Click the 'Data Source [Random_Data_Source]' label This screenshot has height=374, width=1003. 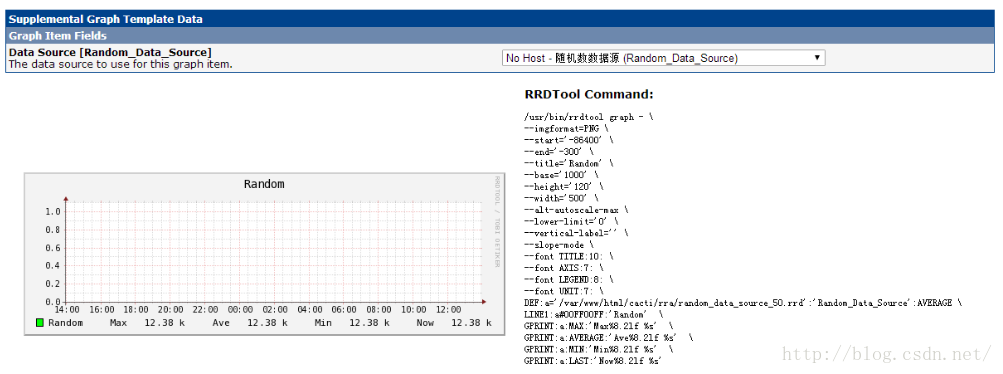click(109, 52)
